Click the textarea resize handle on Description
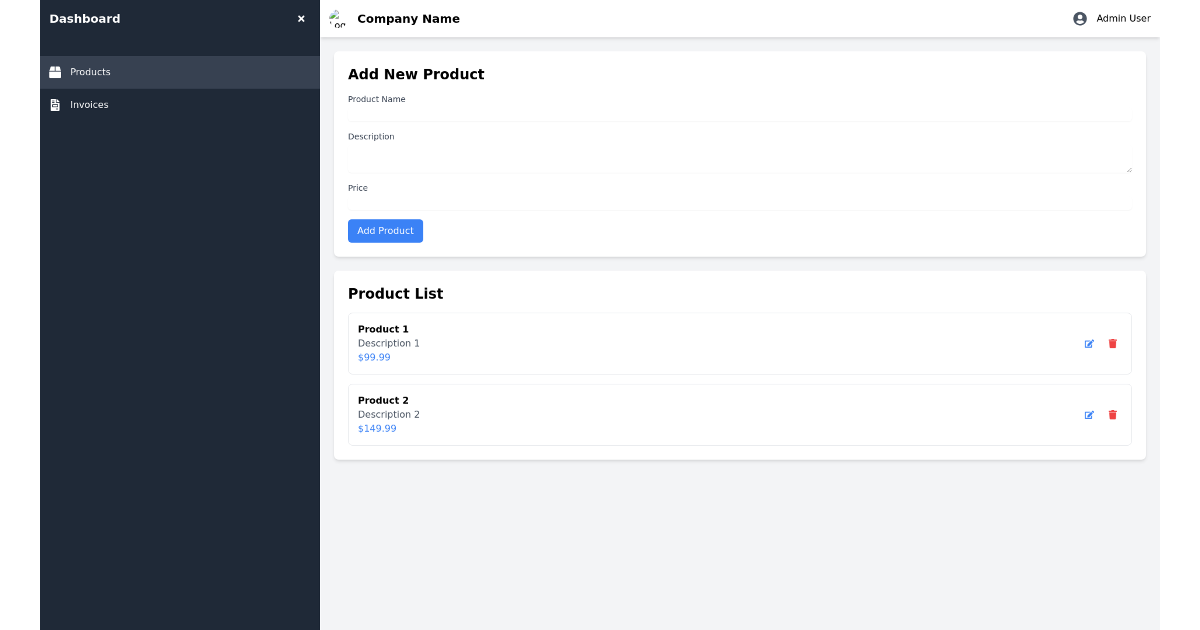 (1129, 168)
